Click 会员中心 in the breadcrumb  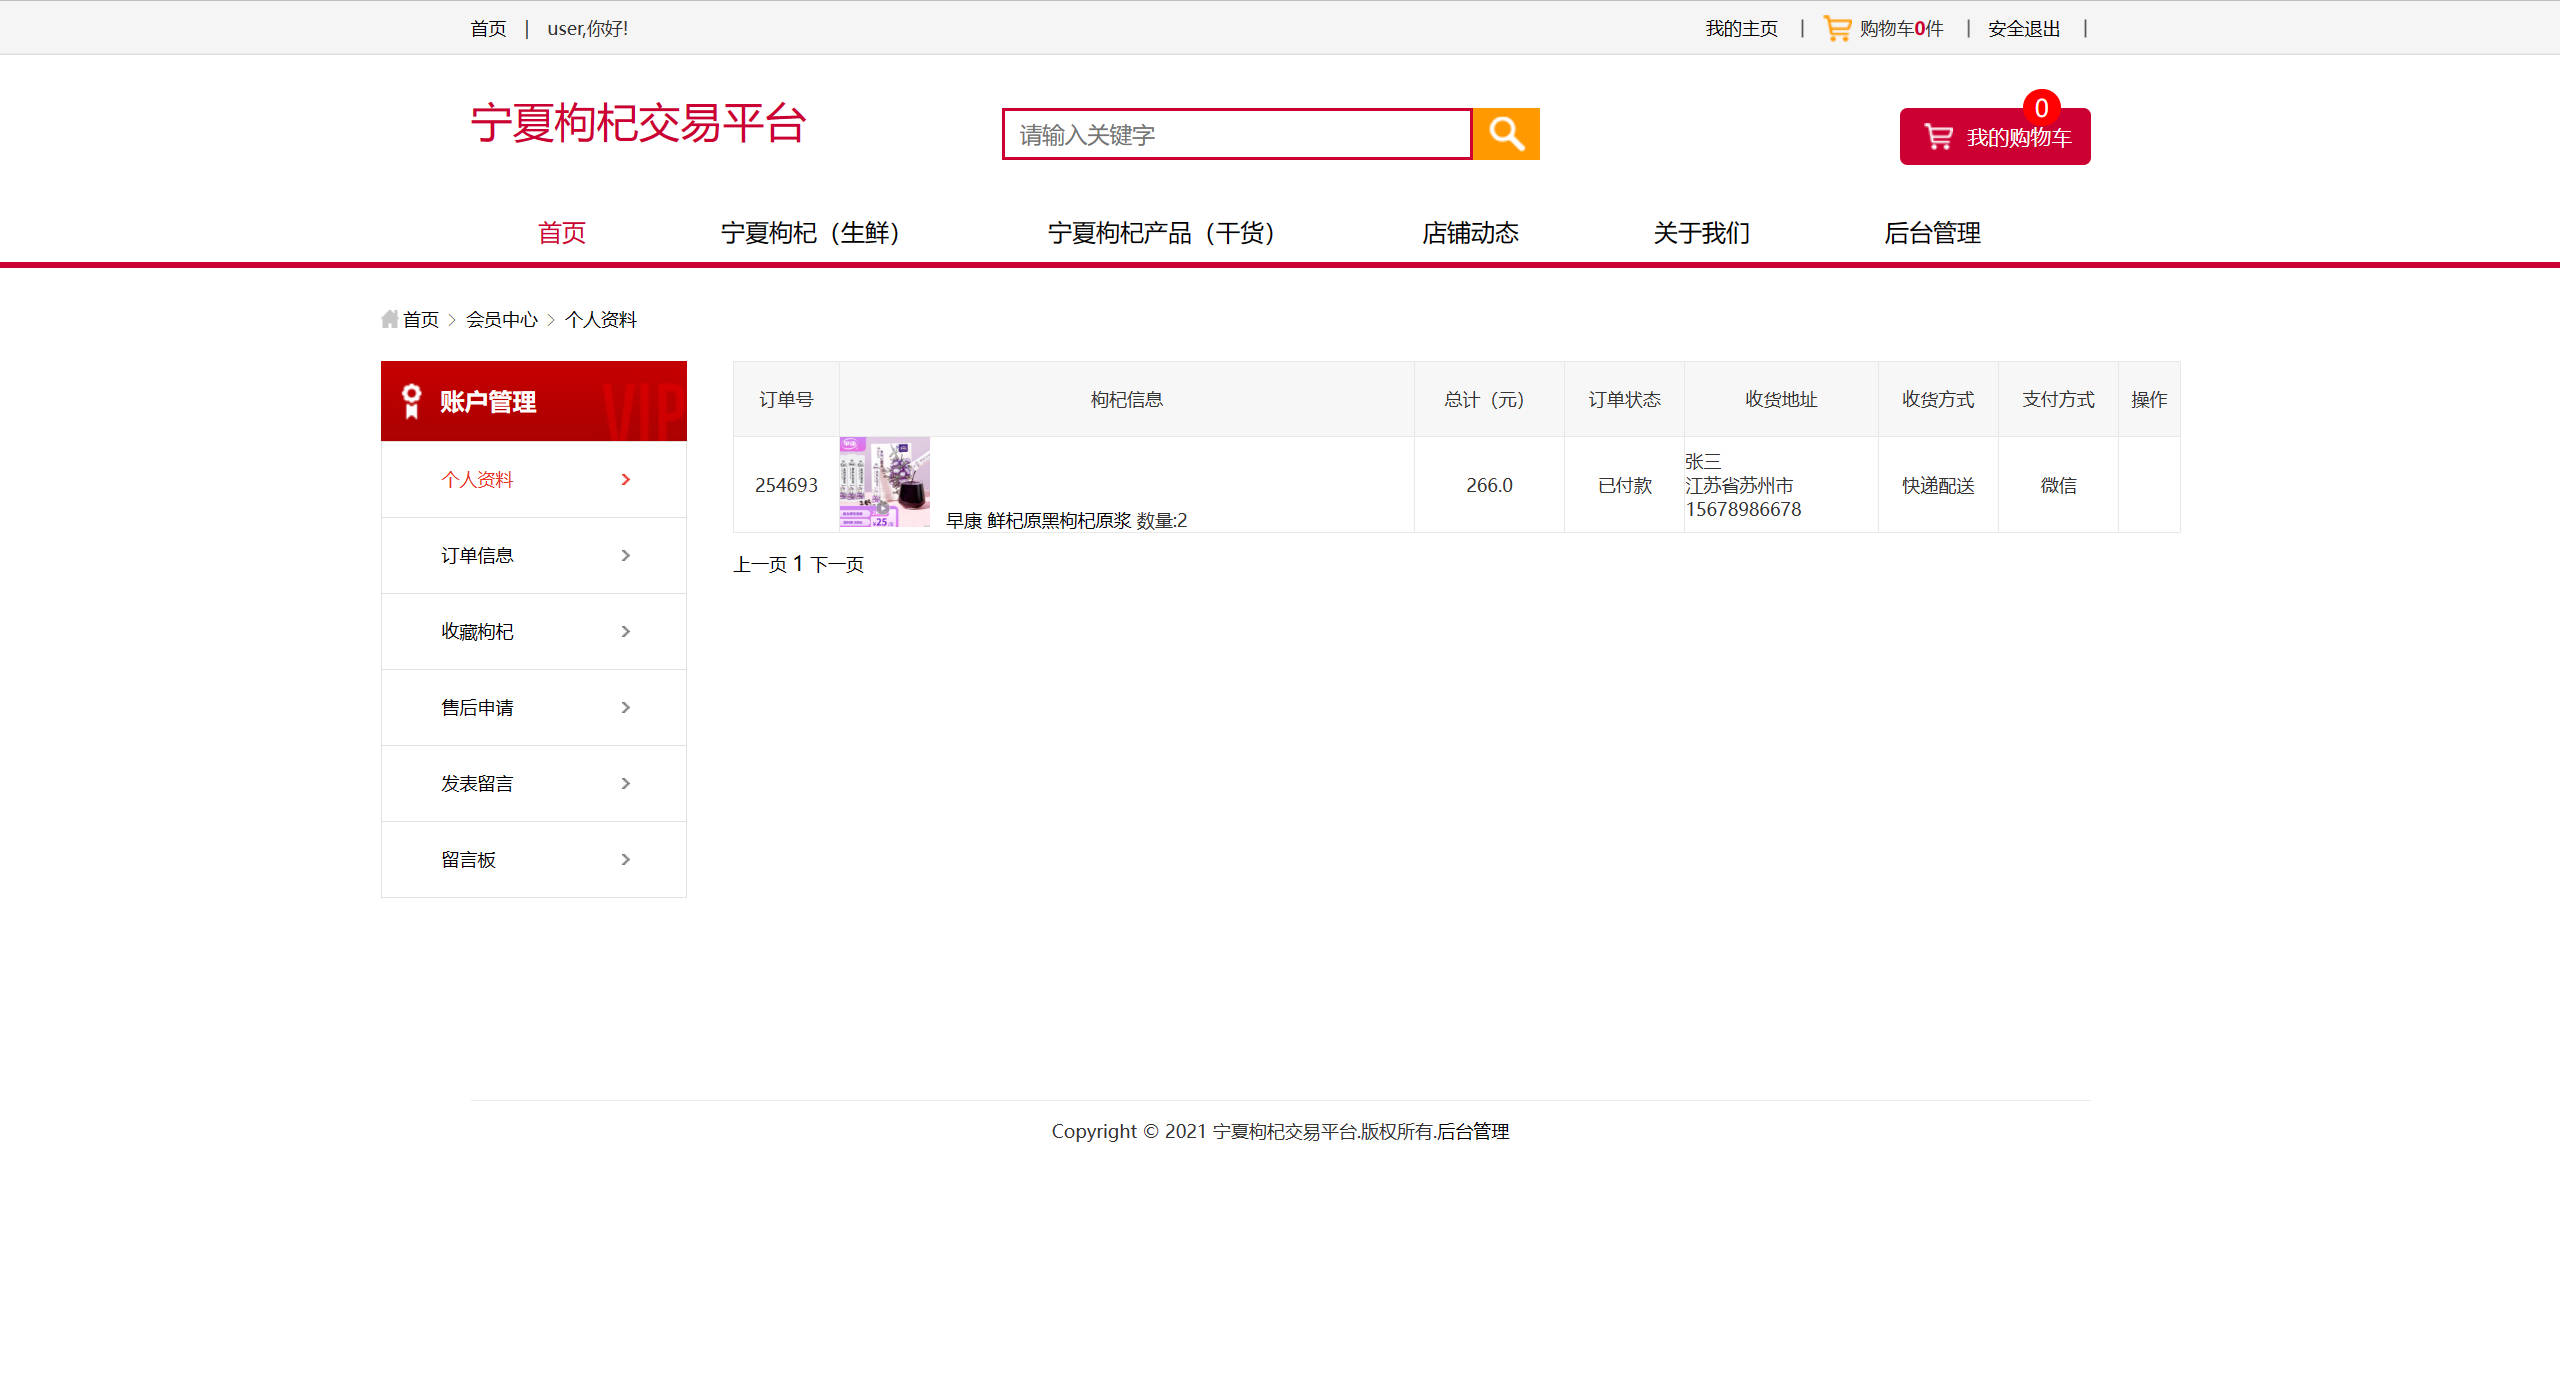[502, 318]
